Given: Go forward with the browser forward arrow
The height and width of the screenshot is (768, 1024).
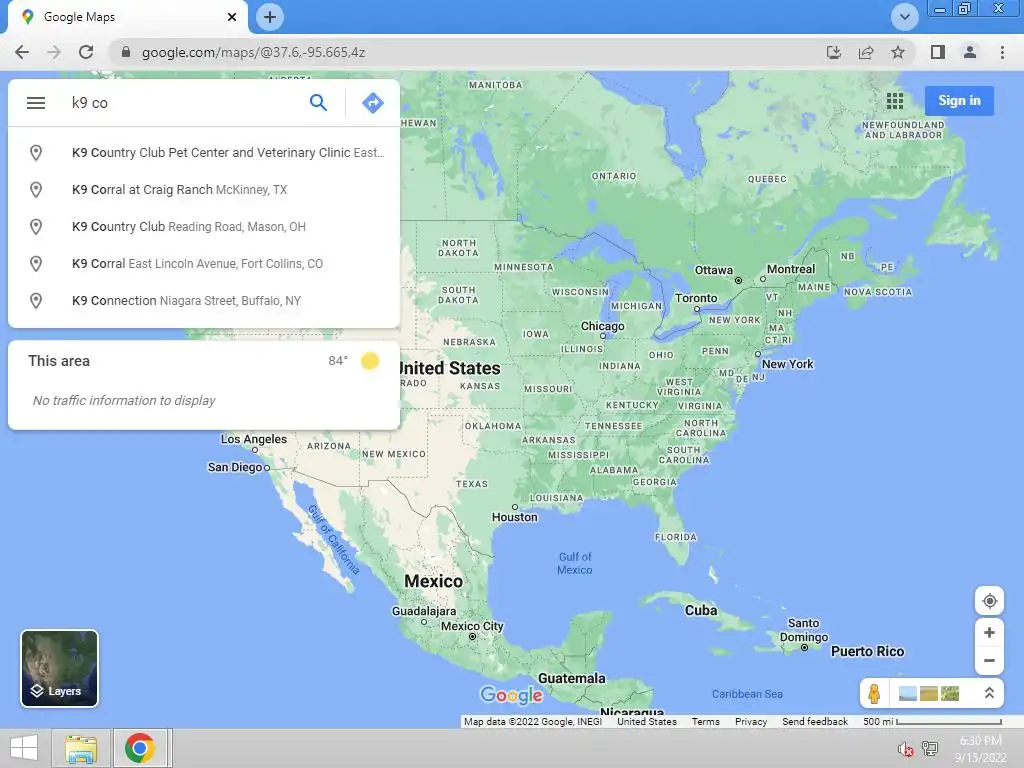Looking at the screenshot, I should 54,52.
